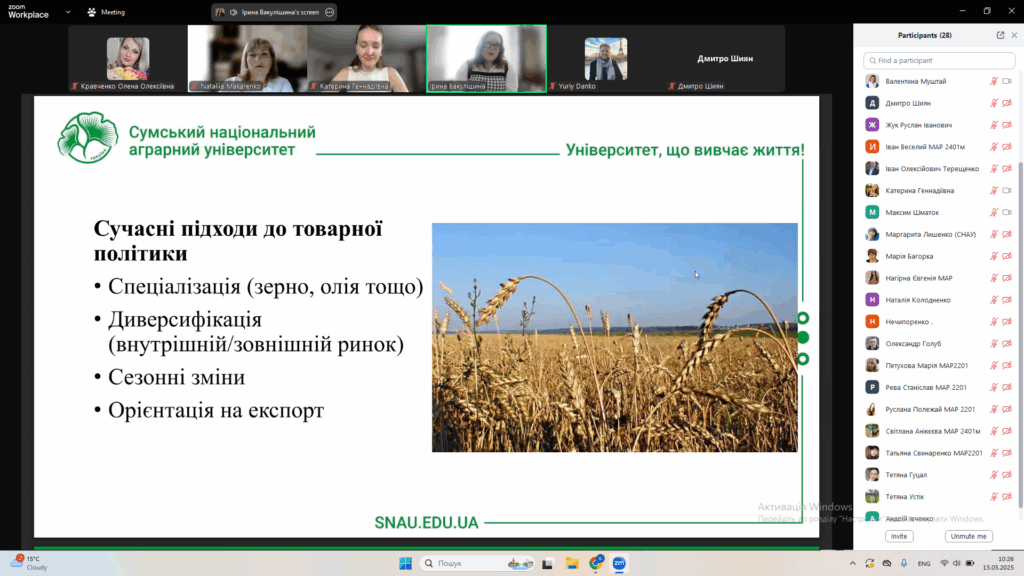
Task: Toggle microphone icon for Максим Шматок
Action: tap(994, 212)
